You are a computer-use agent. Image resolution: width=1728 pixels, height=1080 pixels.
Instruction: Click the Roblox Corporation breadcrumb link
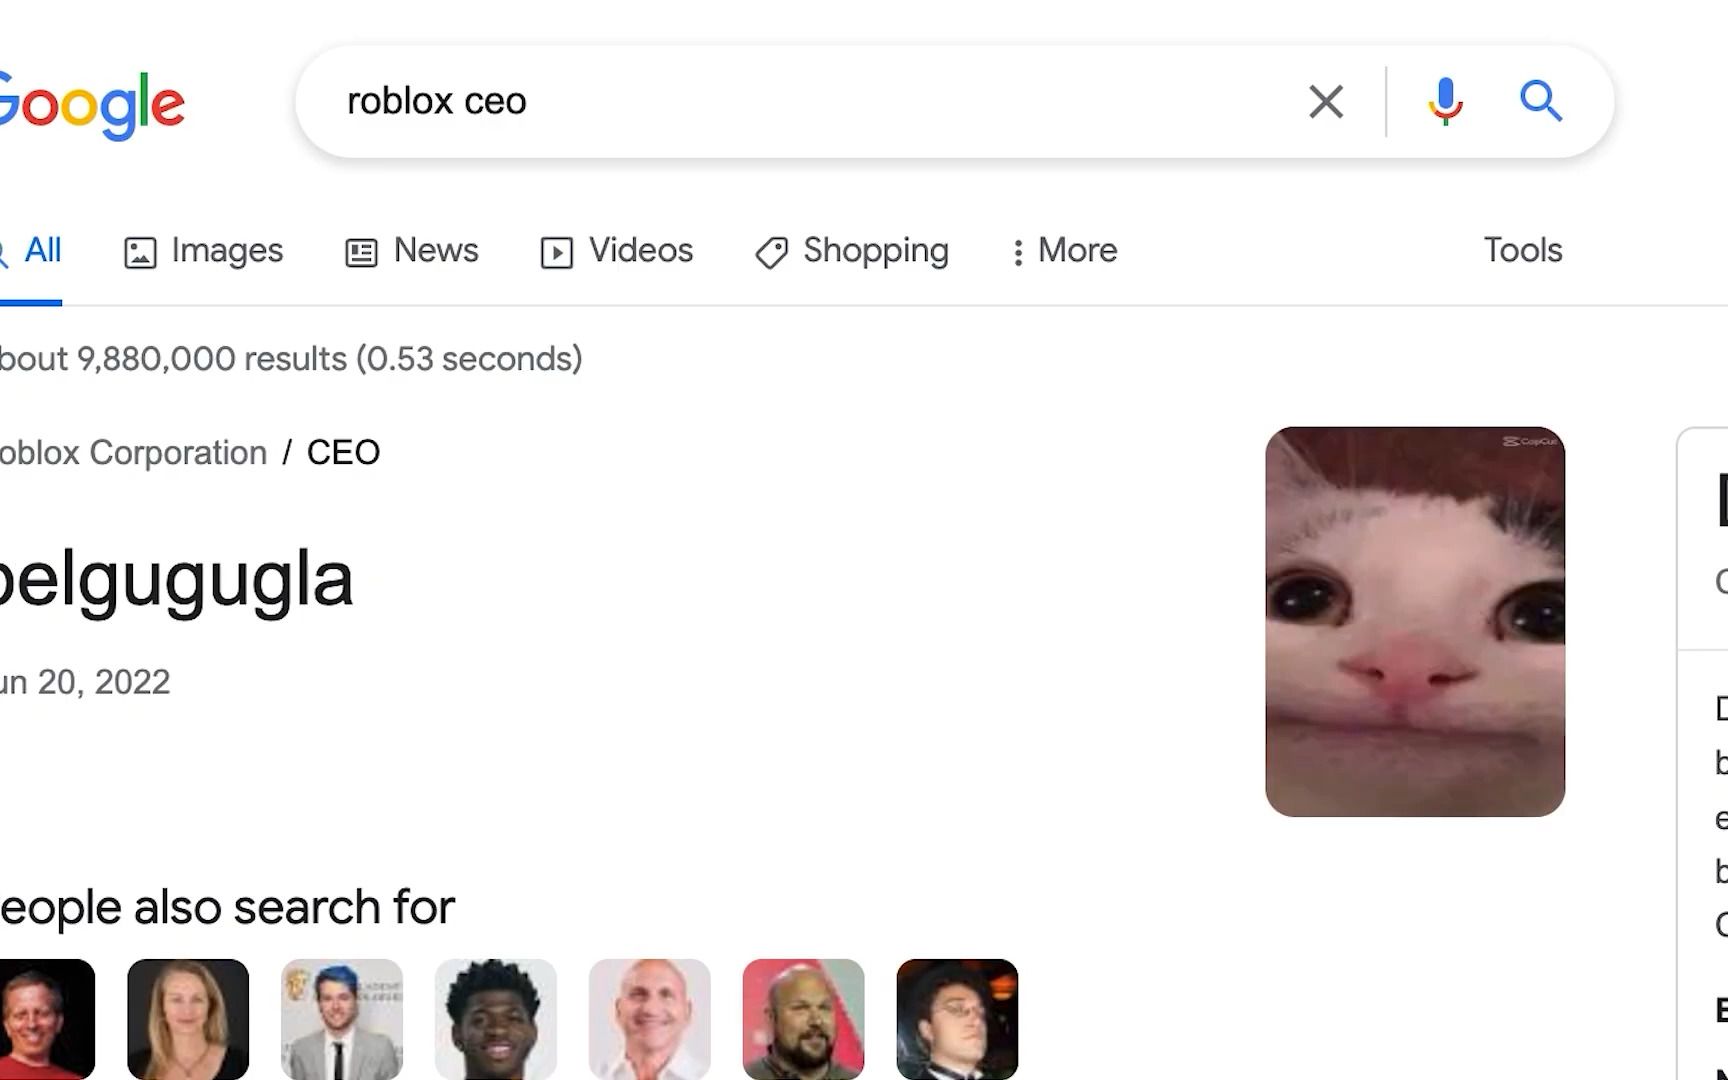133,453
